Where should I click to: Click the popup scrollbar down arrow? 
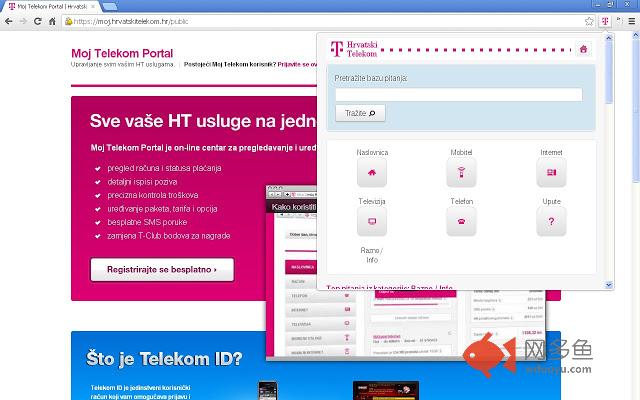click(x=609, y=285)
